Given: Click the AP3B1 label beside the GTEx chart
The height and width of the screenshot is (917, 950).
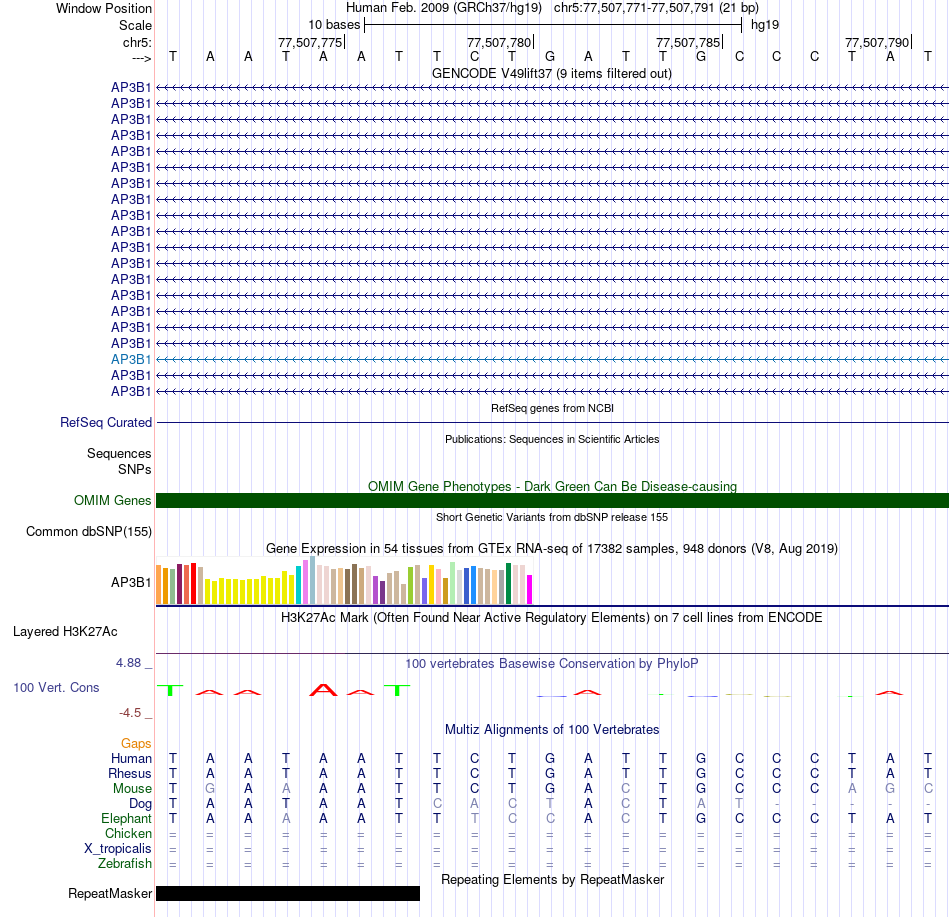Looking at the screenshot, I should (131, 582).
